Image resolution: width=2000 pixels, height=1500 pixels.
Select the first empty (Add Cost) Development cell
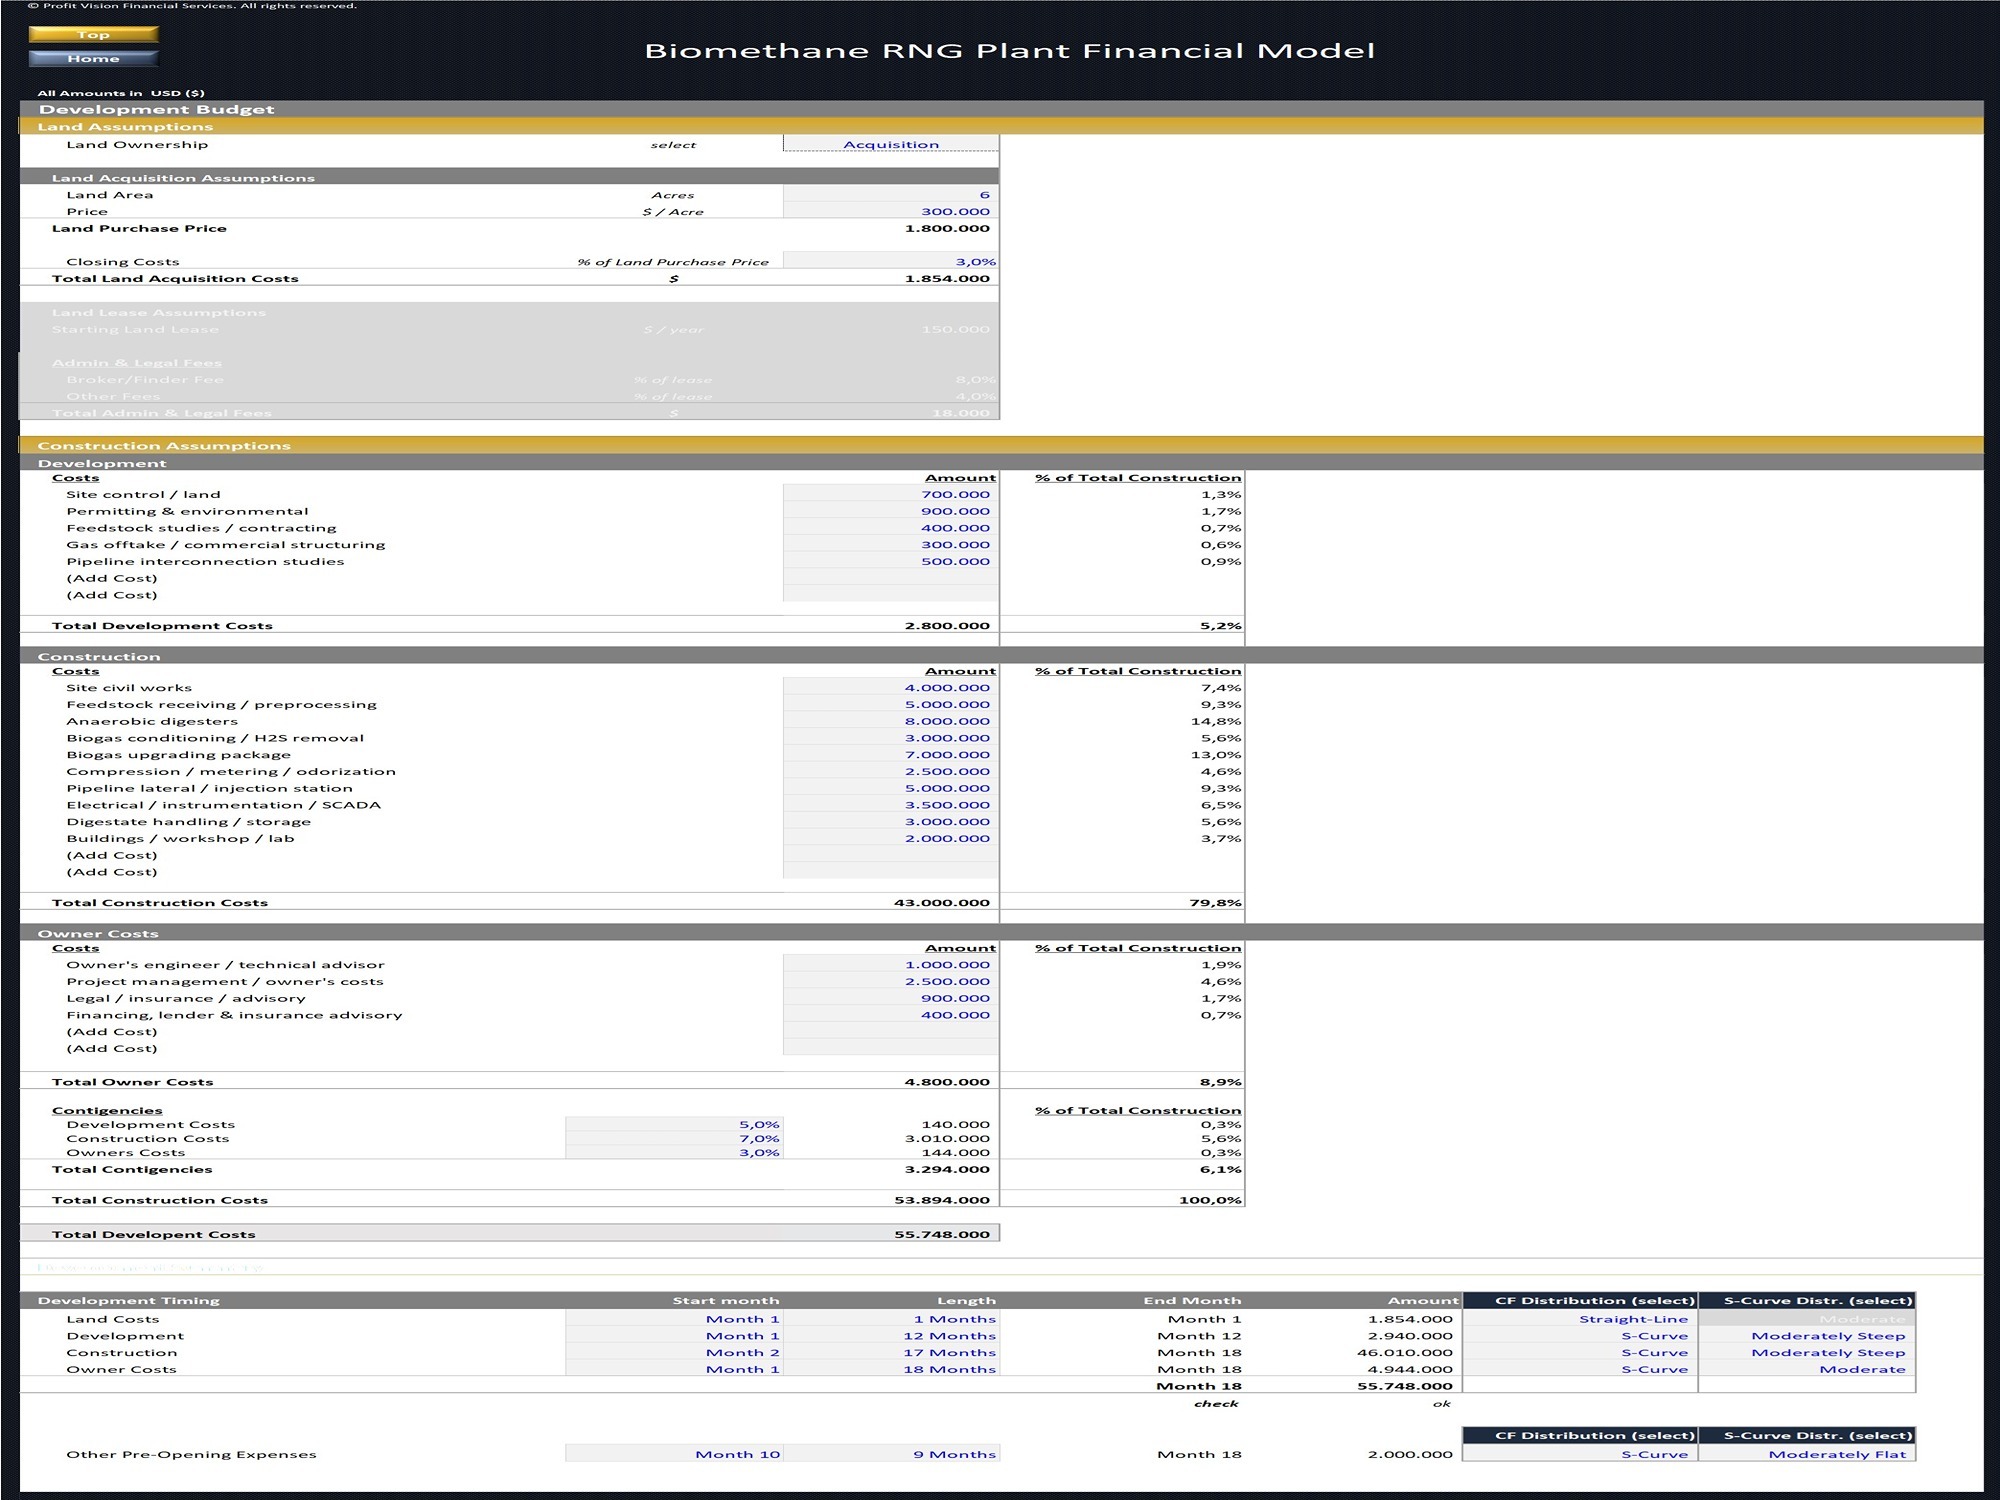[891, 578]
